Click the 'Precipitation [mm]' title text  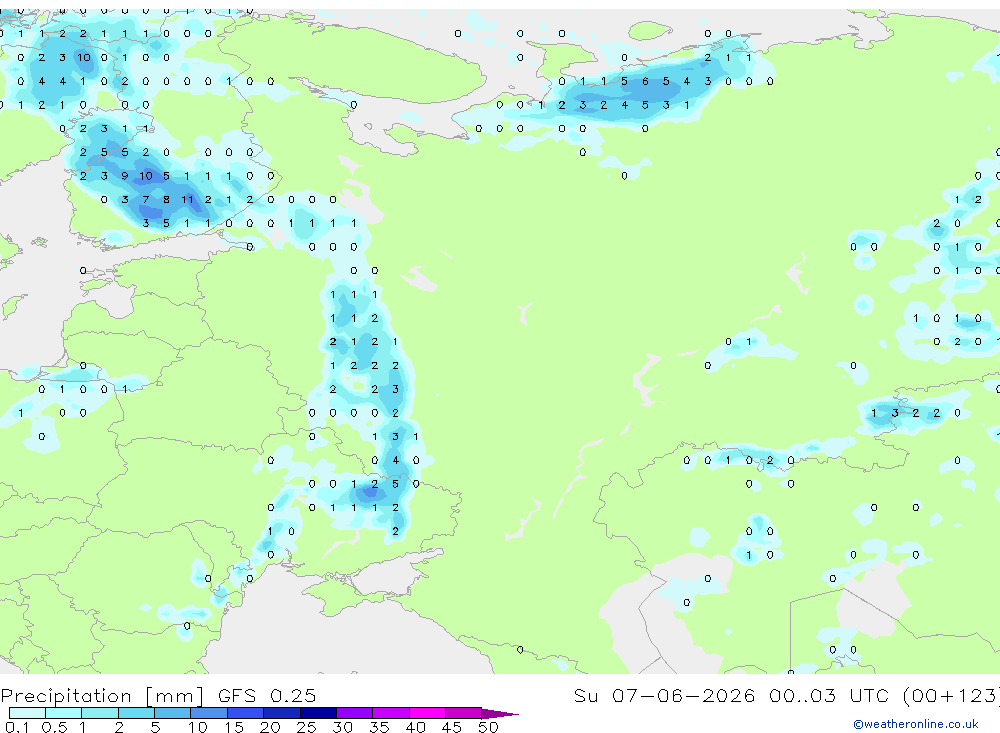coord(103,695)
